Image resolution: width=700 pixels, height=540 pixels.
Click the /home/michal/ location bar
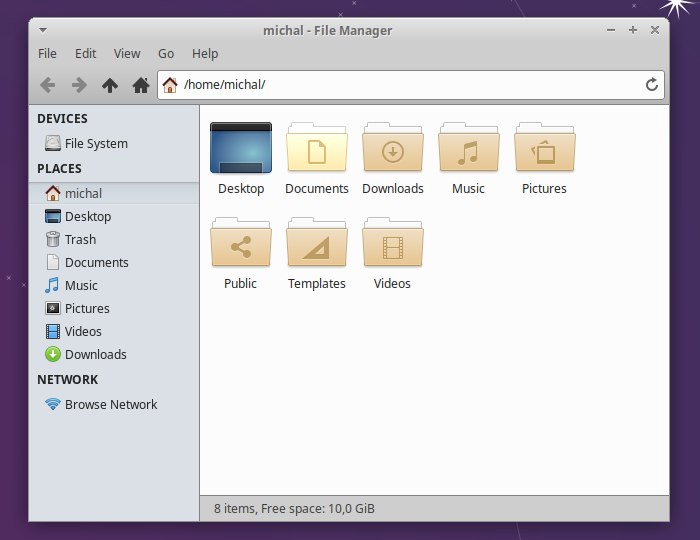coord(411,85)
